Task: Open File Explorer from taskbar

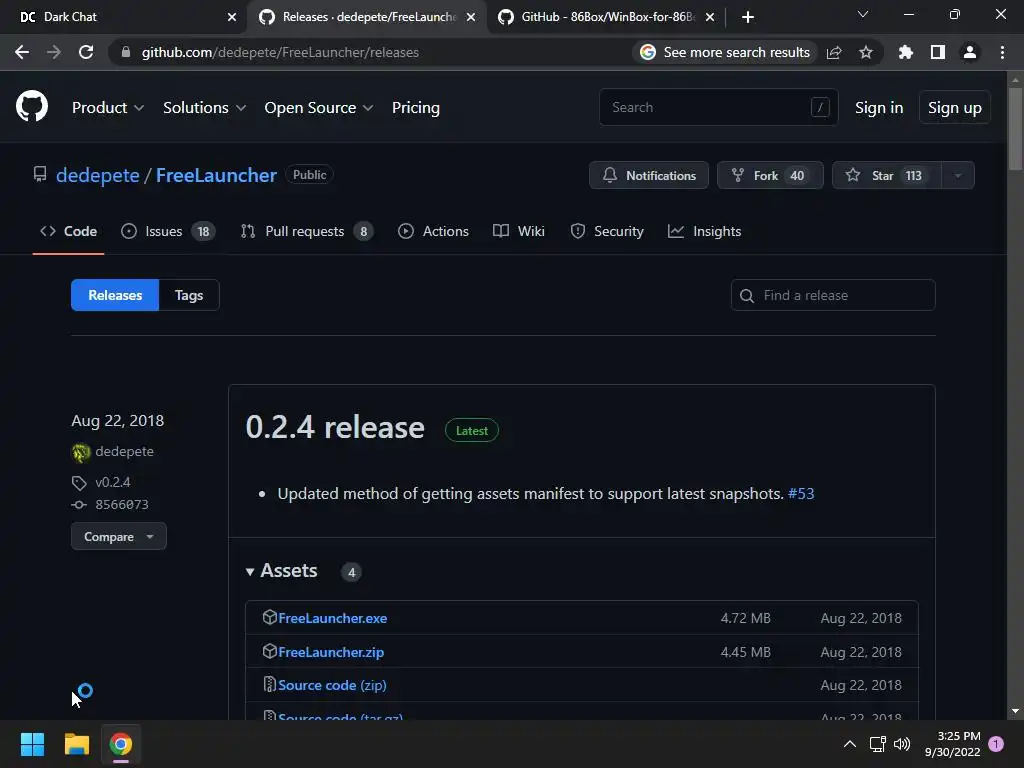Action: tap(76, 744)
